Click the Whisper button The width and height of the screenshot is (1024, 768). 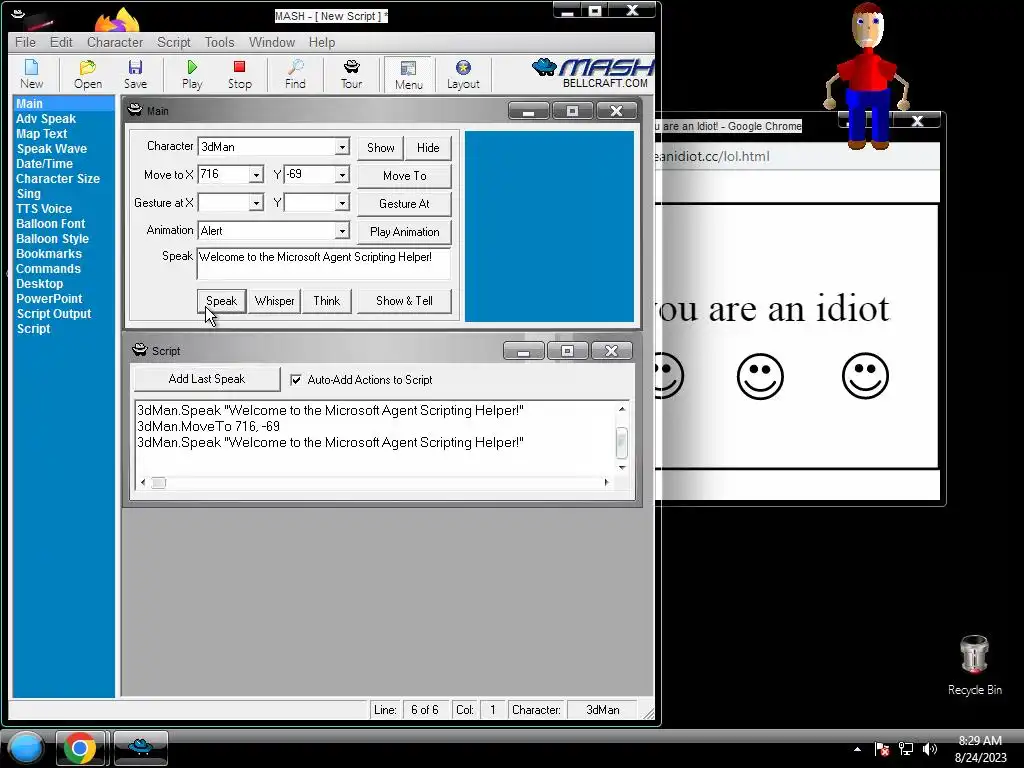[x=274, y=301]
